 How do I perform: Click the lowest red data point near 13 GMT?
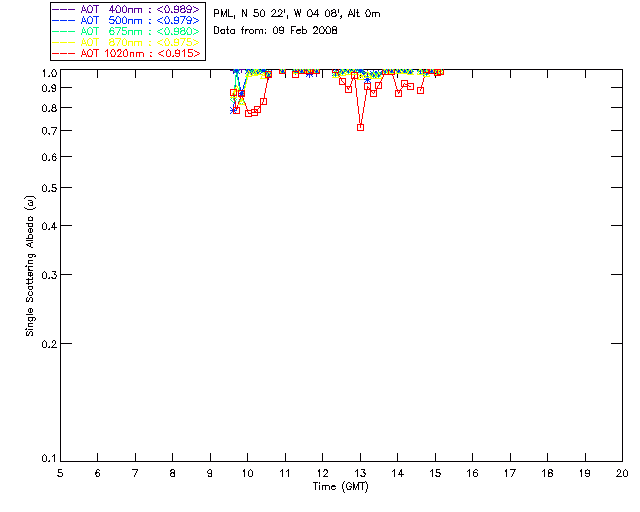(360, 127)
